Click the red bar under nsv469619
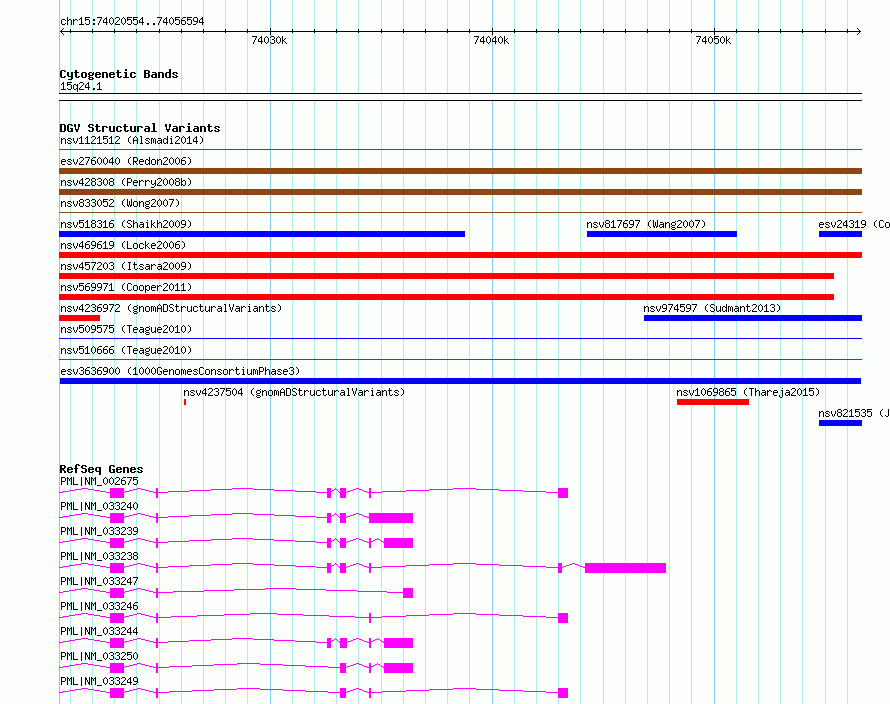Screen dimensions: 890x704 tap(460, 255)
